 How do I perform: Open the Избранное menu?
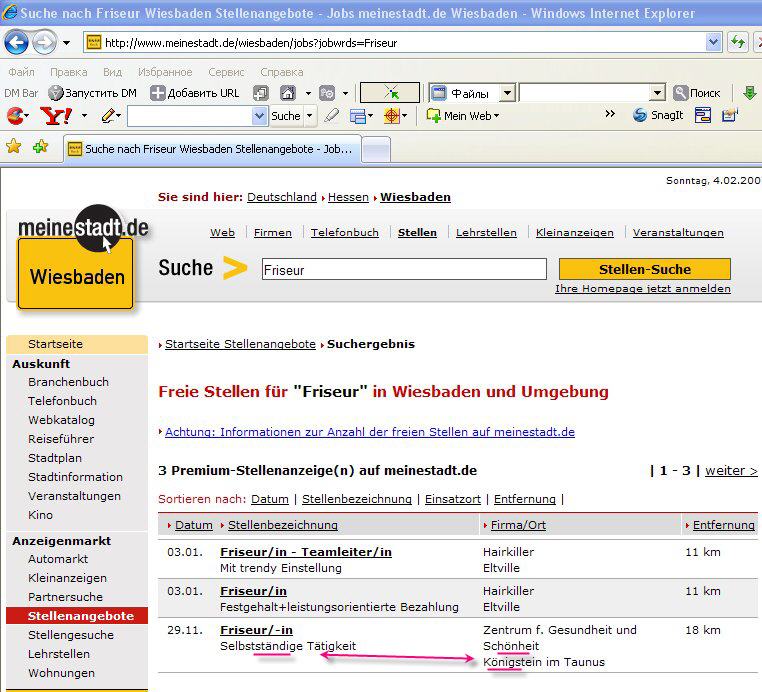click(165, 72)
